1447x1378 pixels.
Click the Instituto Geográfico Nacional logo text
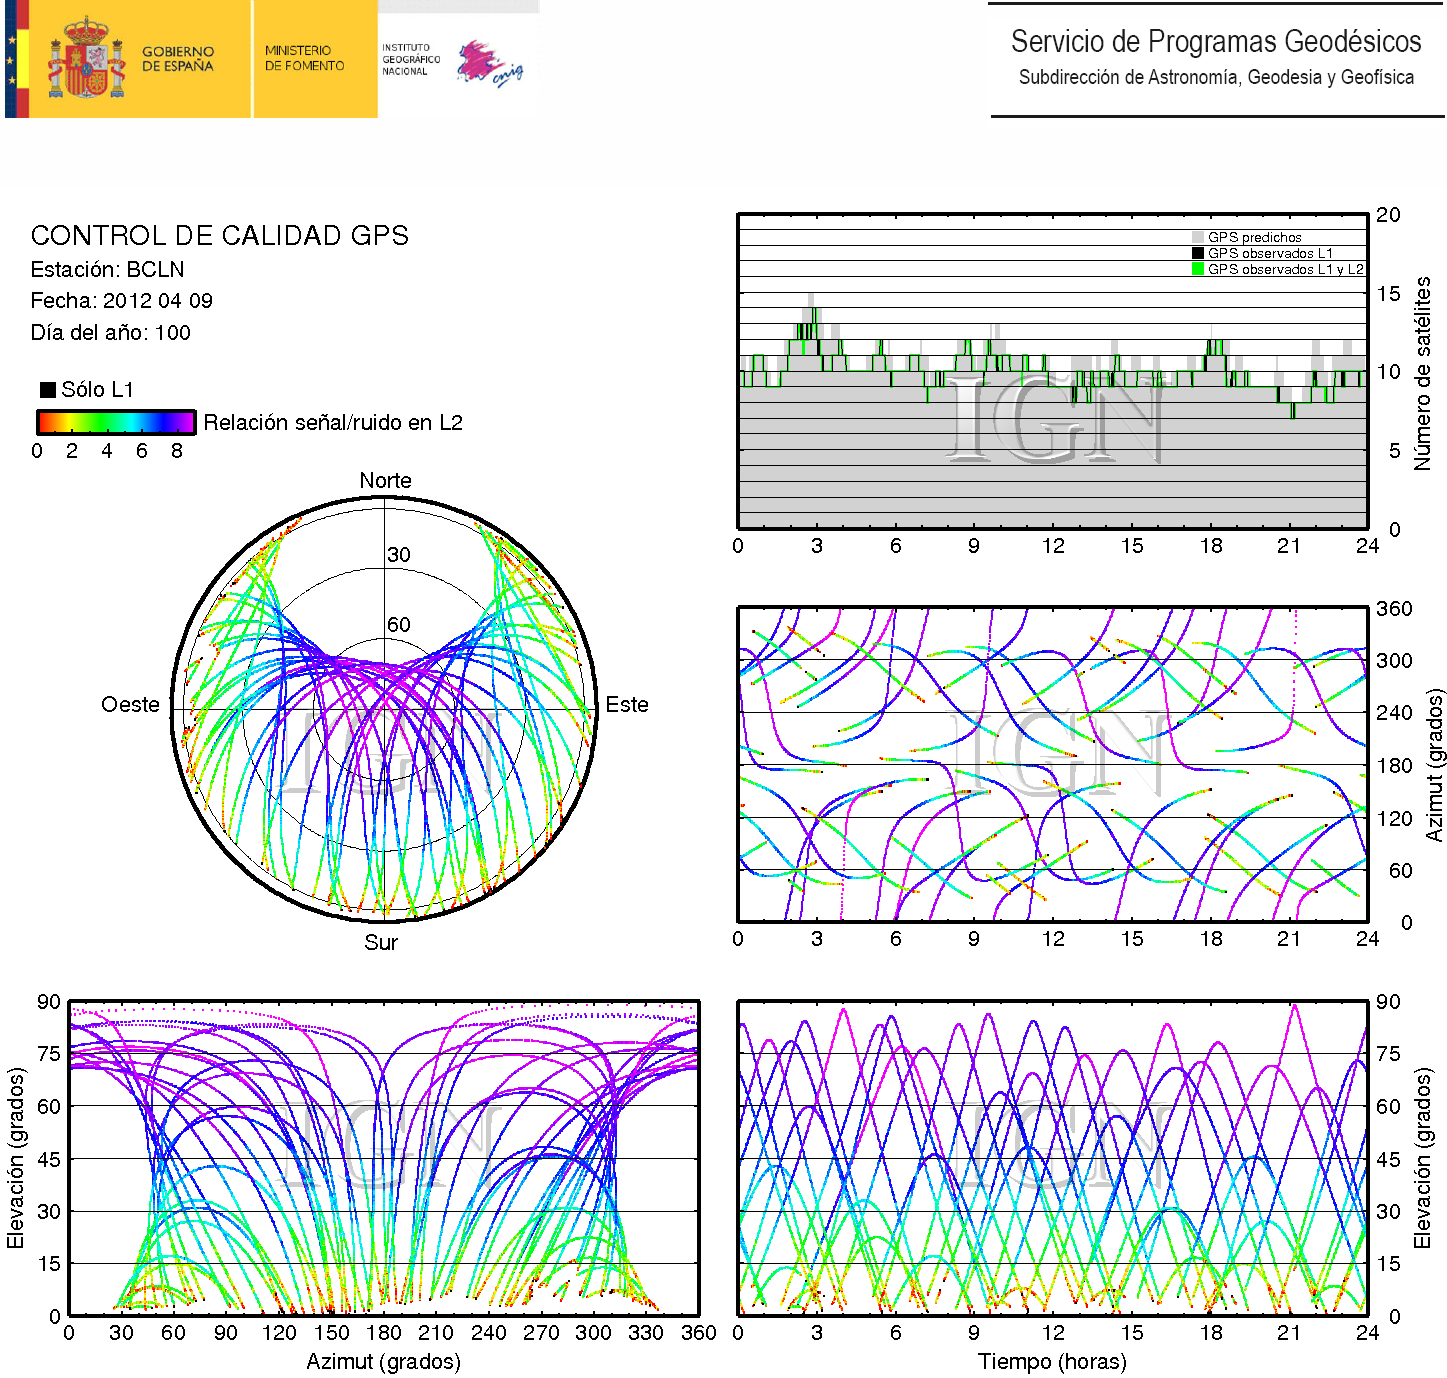[x=410, y=59]
